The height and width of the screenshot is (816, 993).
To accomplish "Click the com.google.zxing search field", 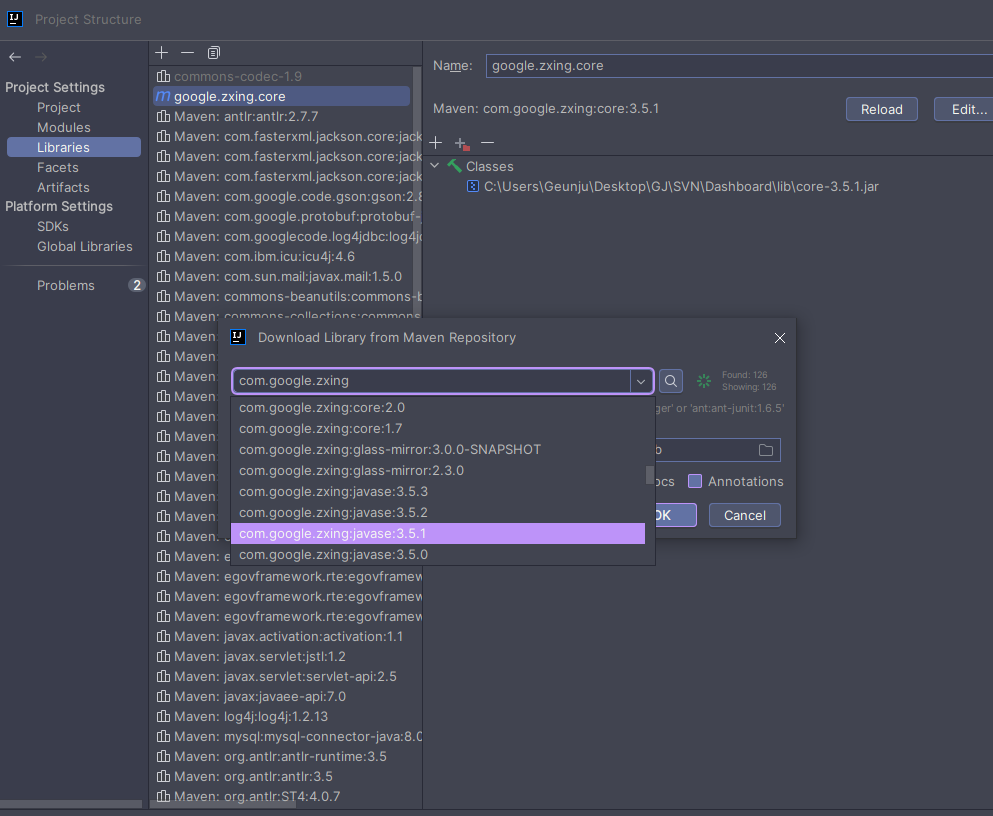I will click(432, 381).
